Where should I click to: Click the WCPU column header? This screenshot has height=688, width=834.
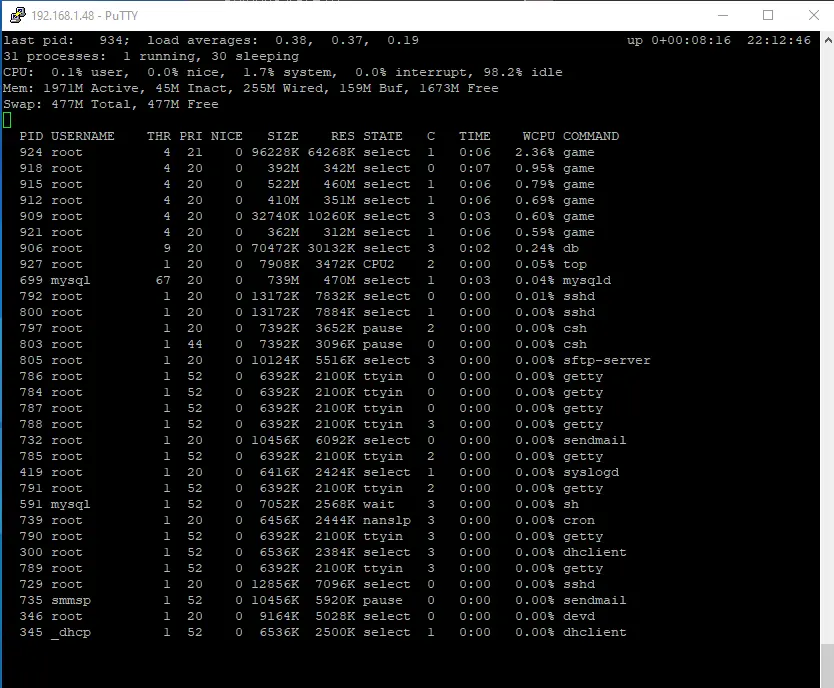coord(536,136)
